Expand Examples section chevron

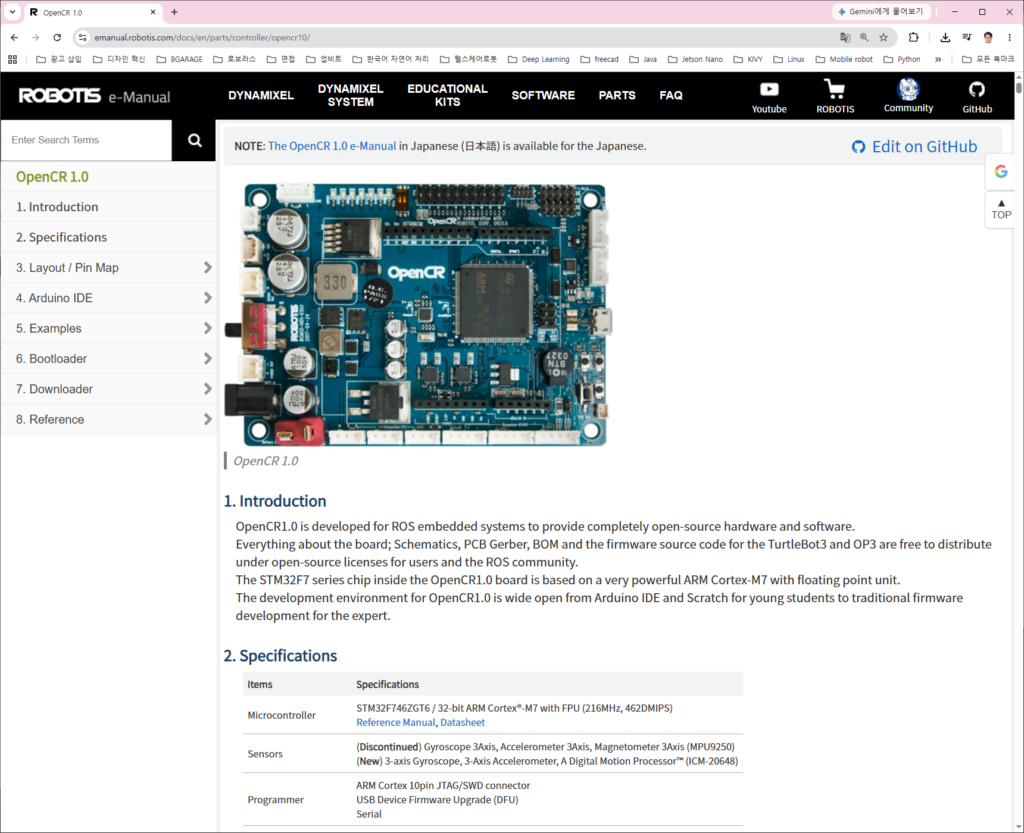tap(208, 328)
